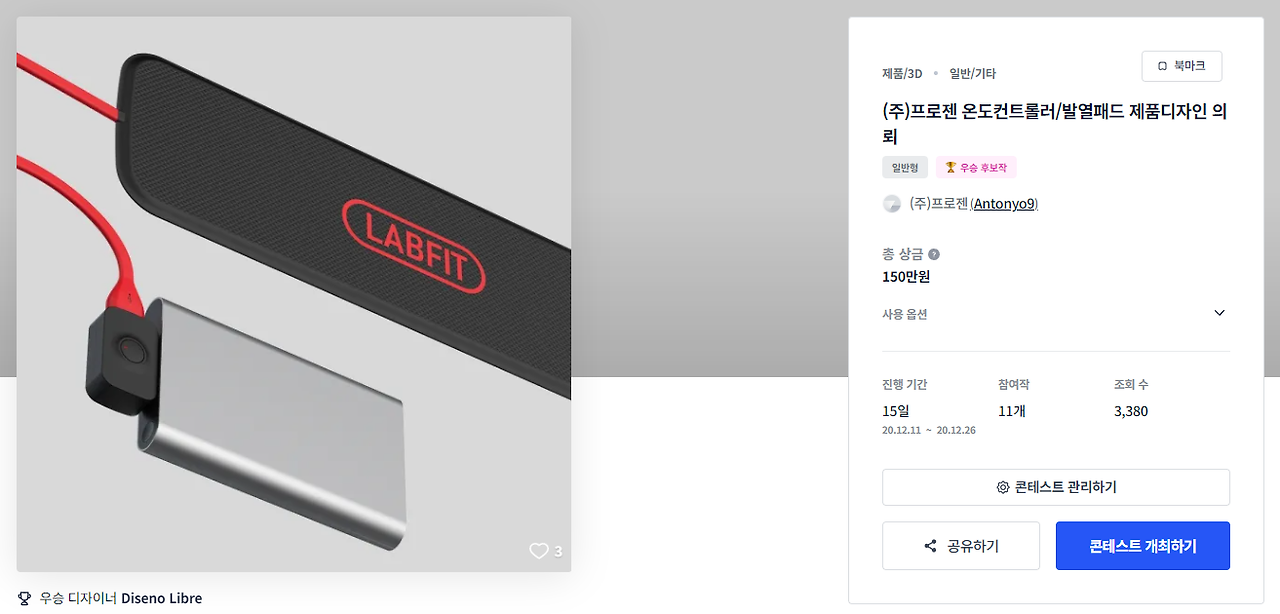Click the trophy icon in 우승 후보작 badge
This screenshot has width=1280, height=614.
click(950, 167)
